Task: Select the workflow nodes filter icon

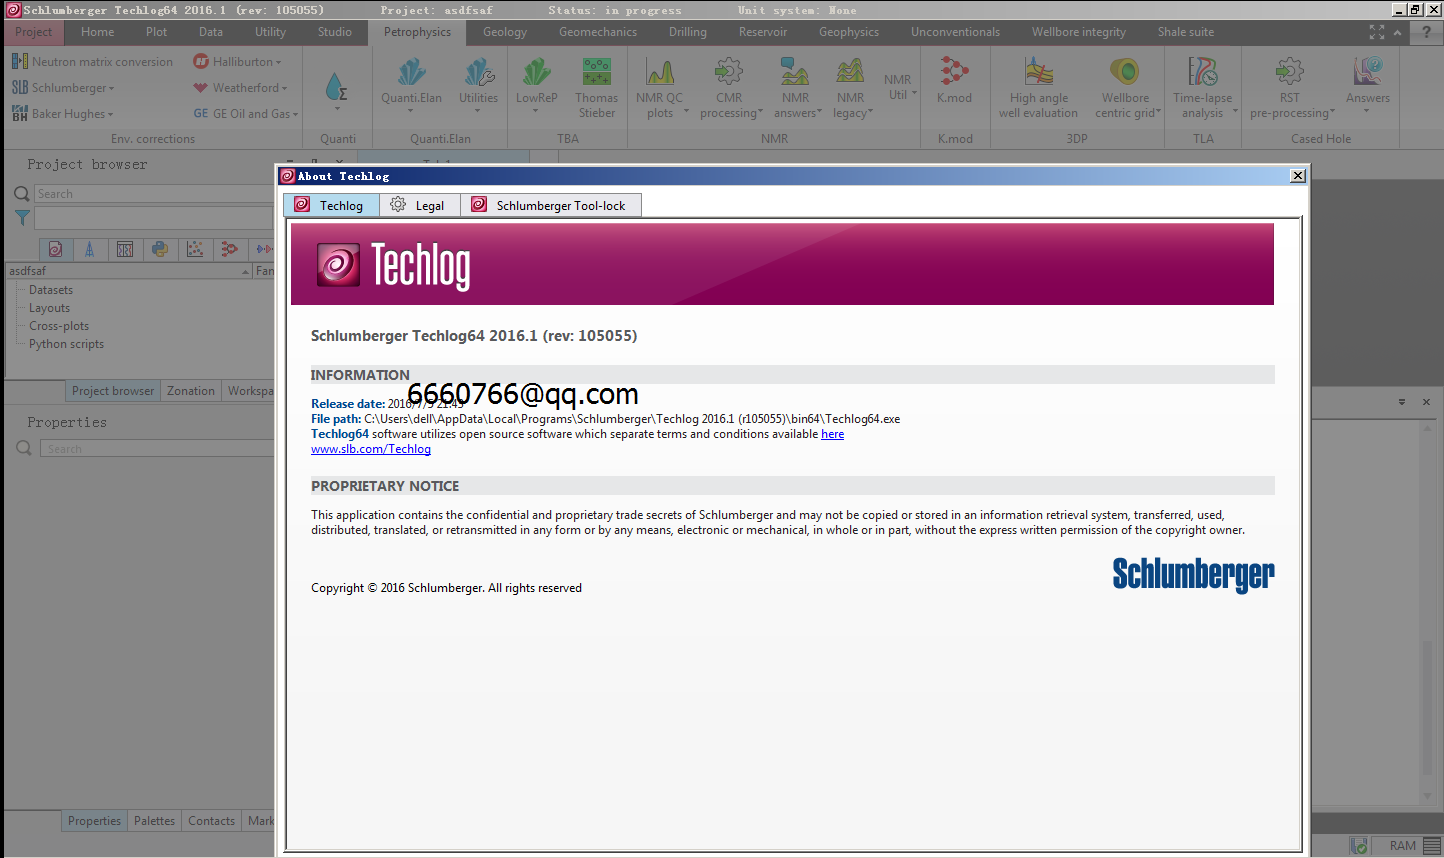Action: (x=230, y=249)
